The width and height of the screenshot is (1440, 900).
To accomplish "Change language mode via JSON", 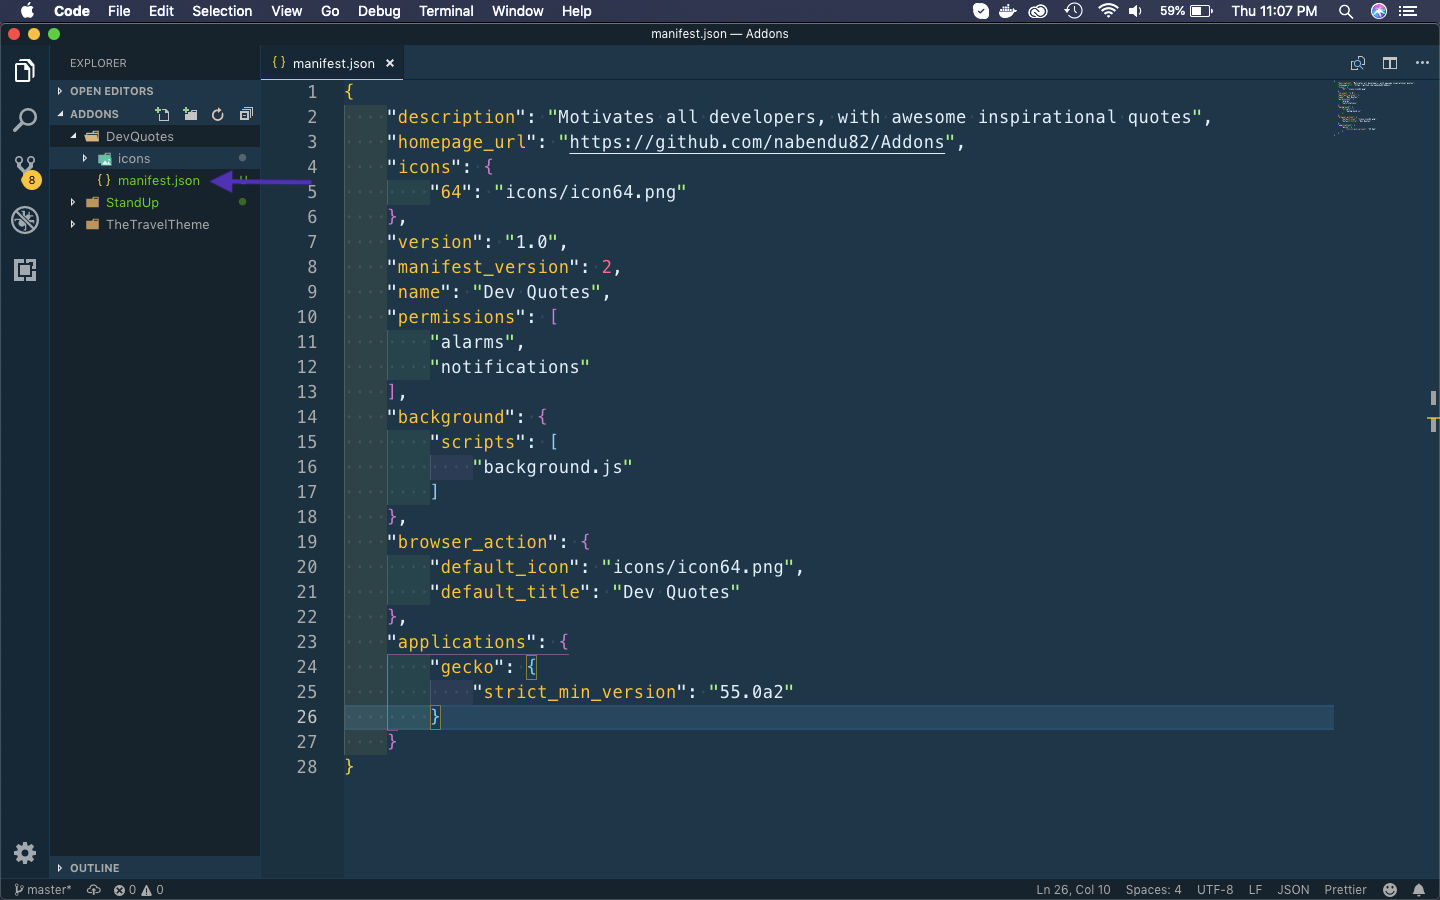I will pyautogui.click(x=1293, y=890).
